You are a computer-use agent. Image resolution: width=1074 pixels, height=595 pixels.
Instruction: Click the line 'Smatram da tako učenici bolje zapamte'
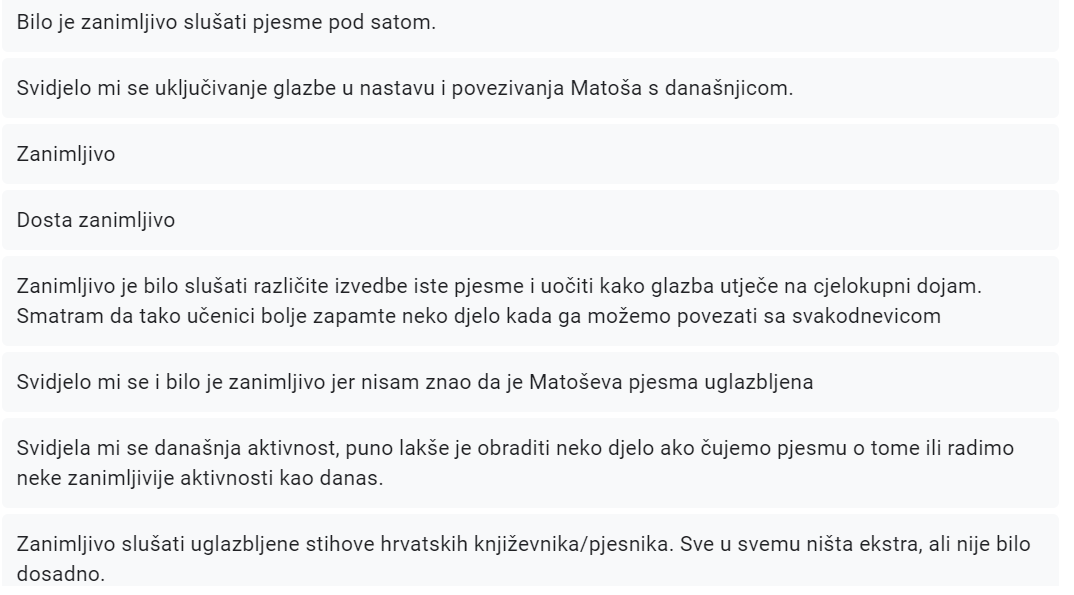point(479,316)
